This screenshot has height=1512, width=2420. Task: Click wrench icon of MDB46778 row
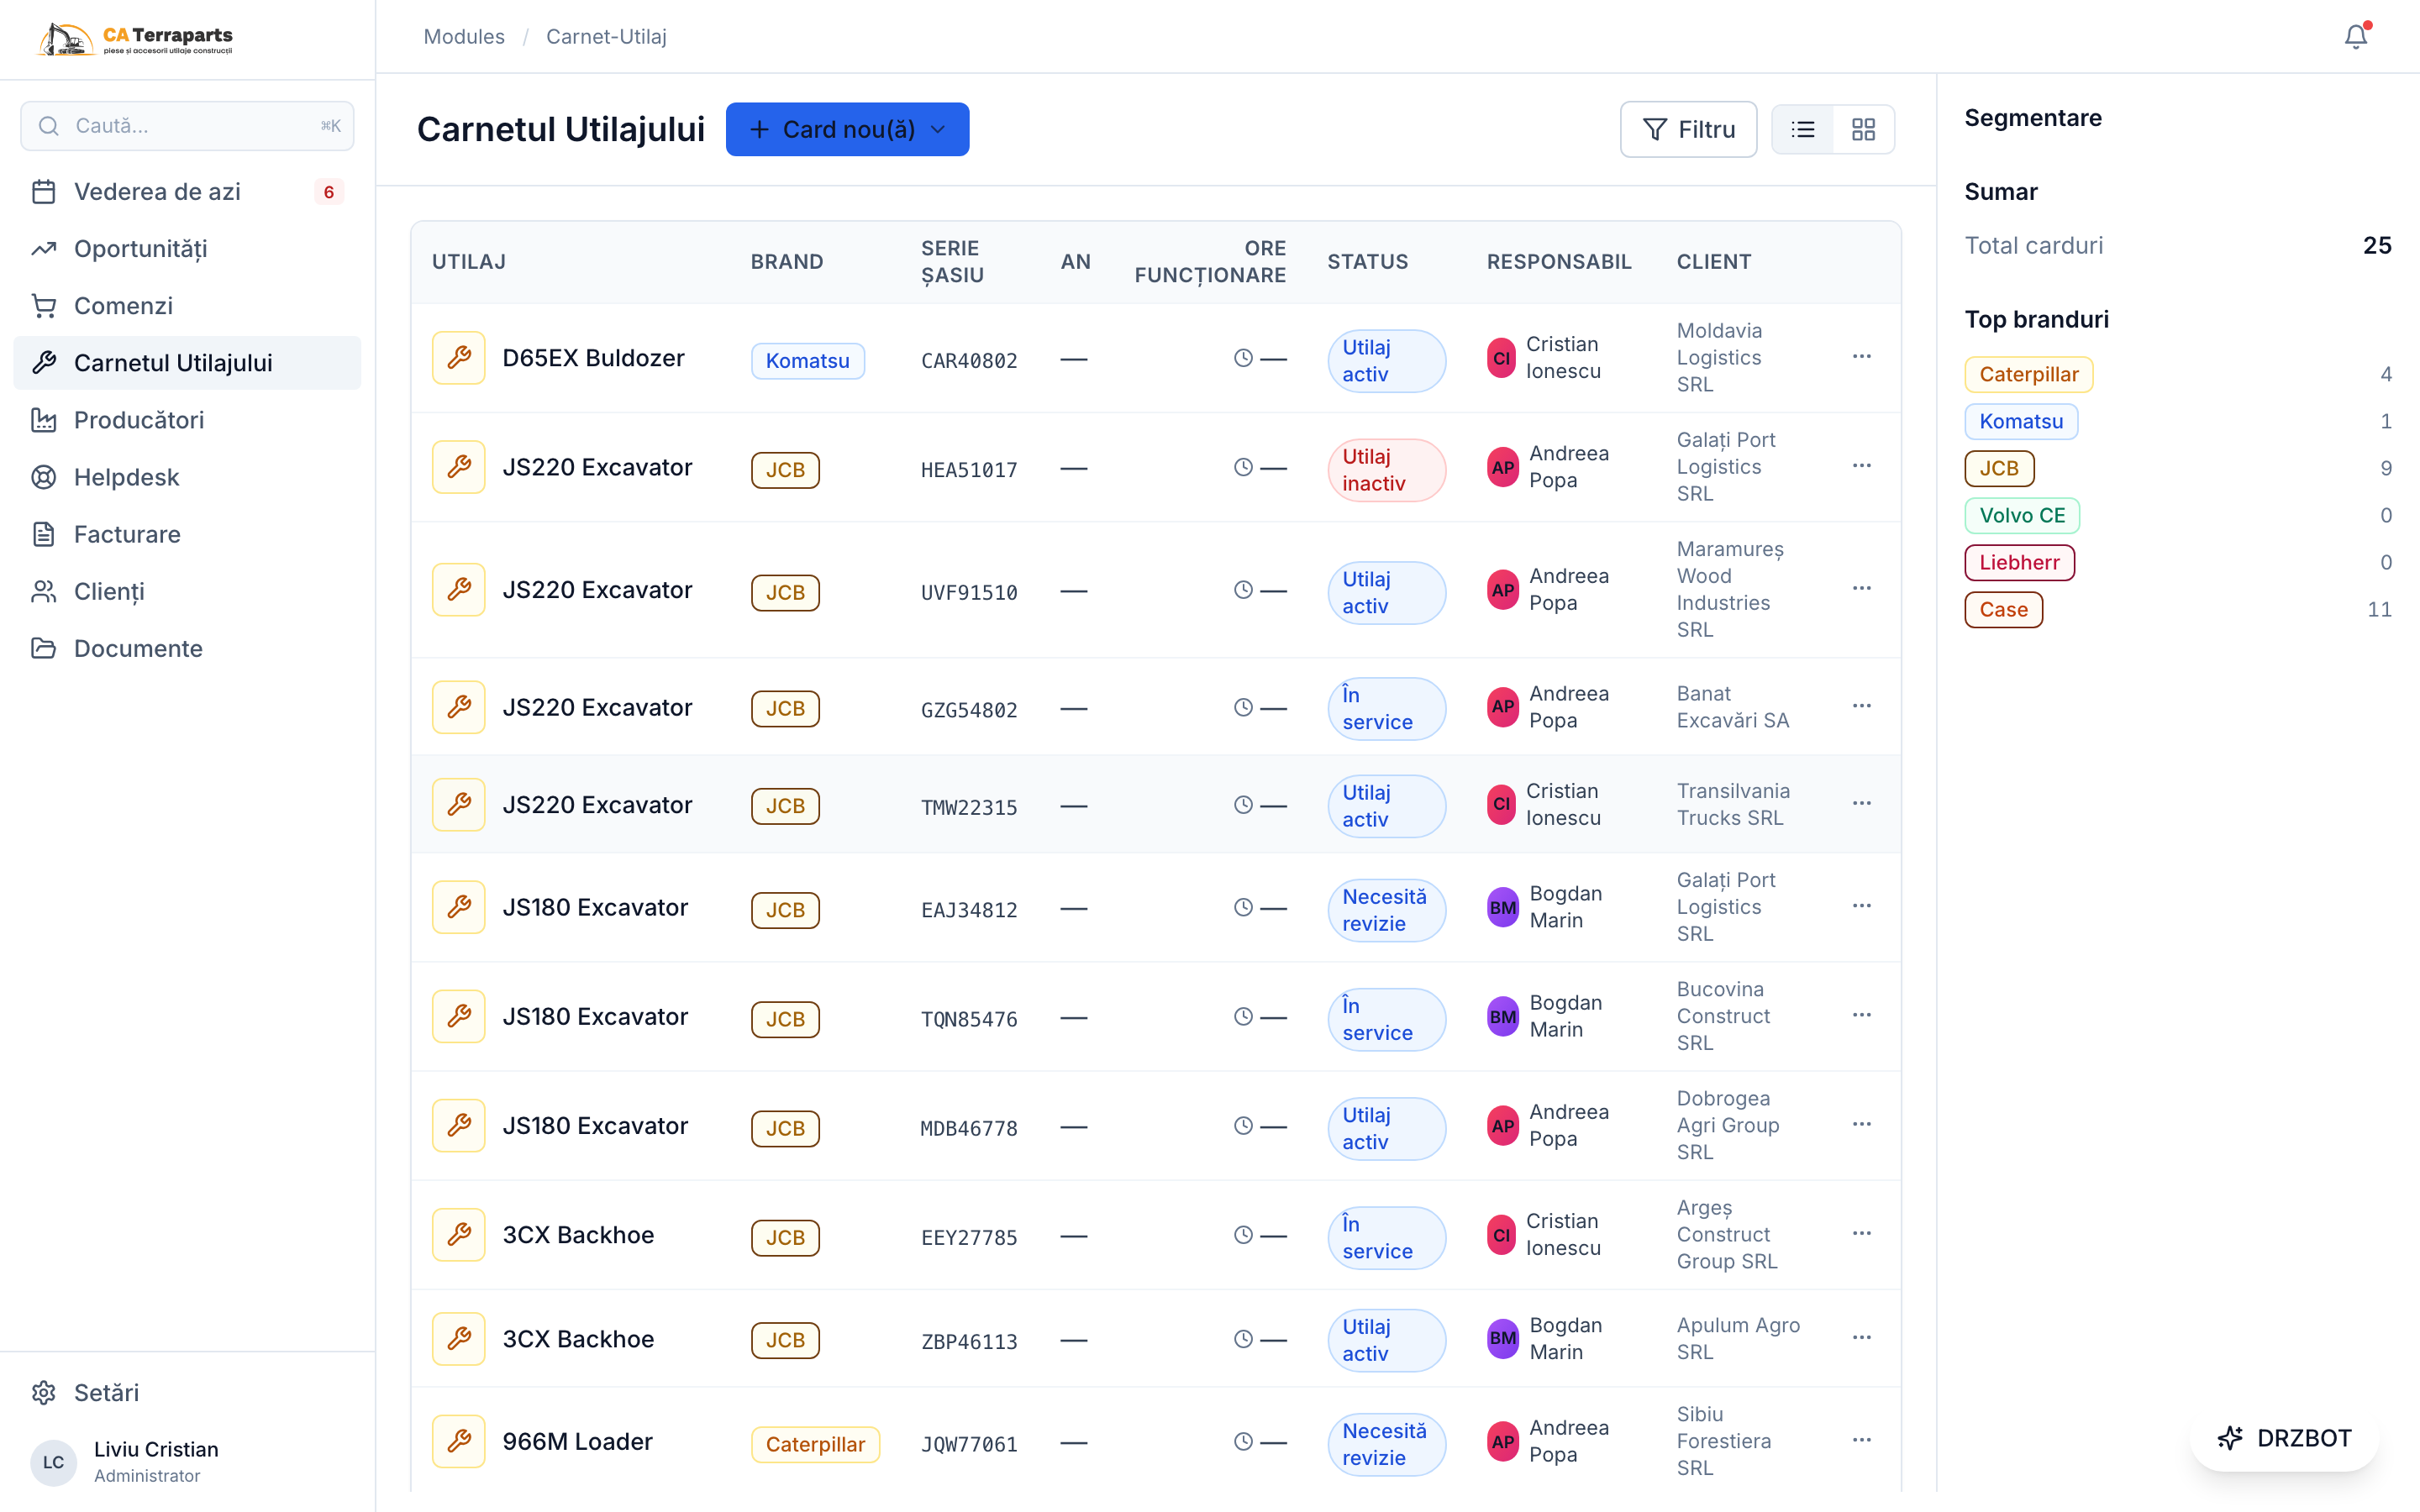click(459, 1126)
